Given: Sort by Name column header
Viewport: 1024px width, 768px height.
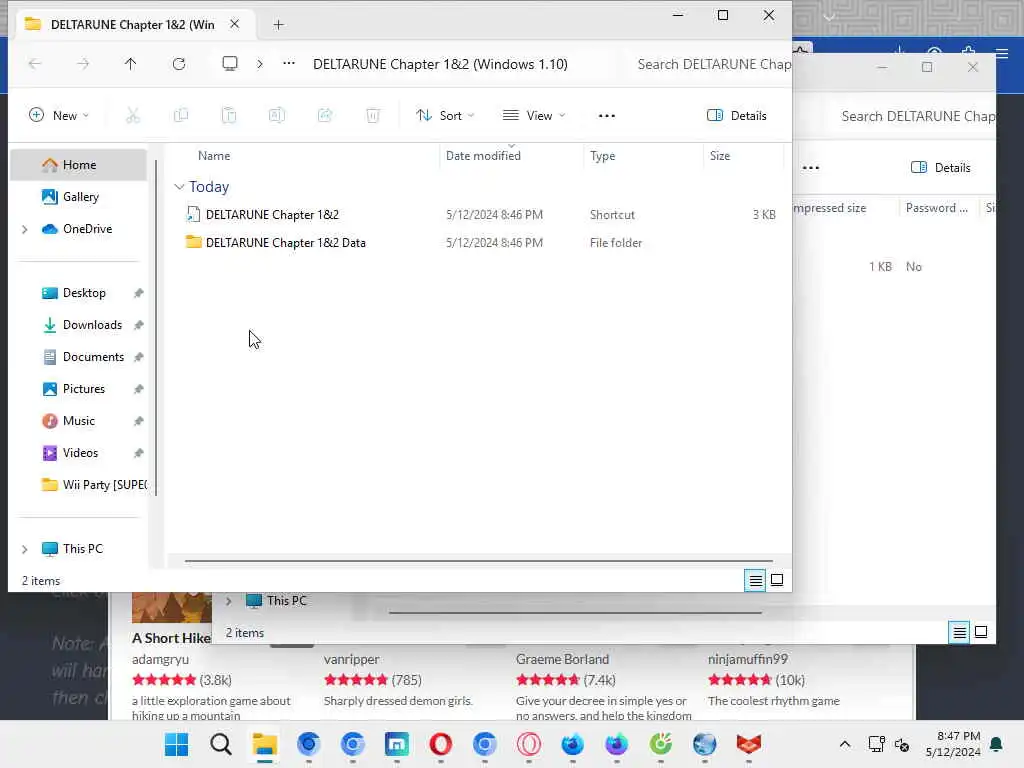Looking at the screenshot, I should click(214, 156).
